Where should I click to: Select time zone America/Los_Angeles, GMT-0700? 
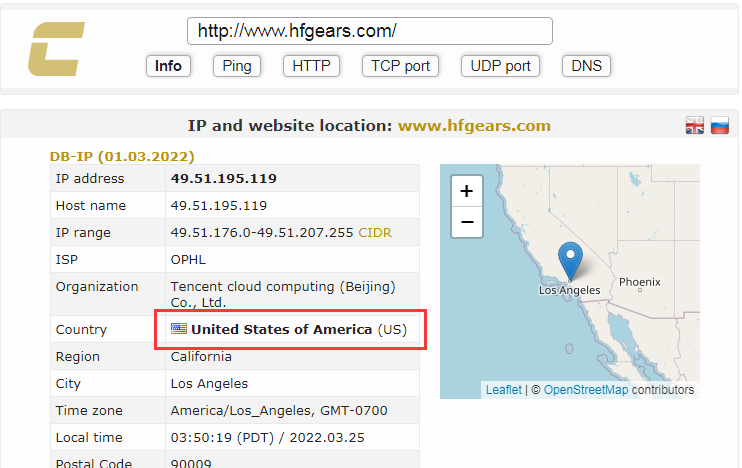coord(279,410)
